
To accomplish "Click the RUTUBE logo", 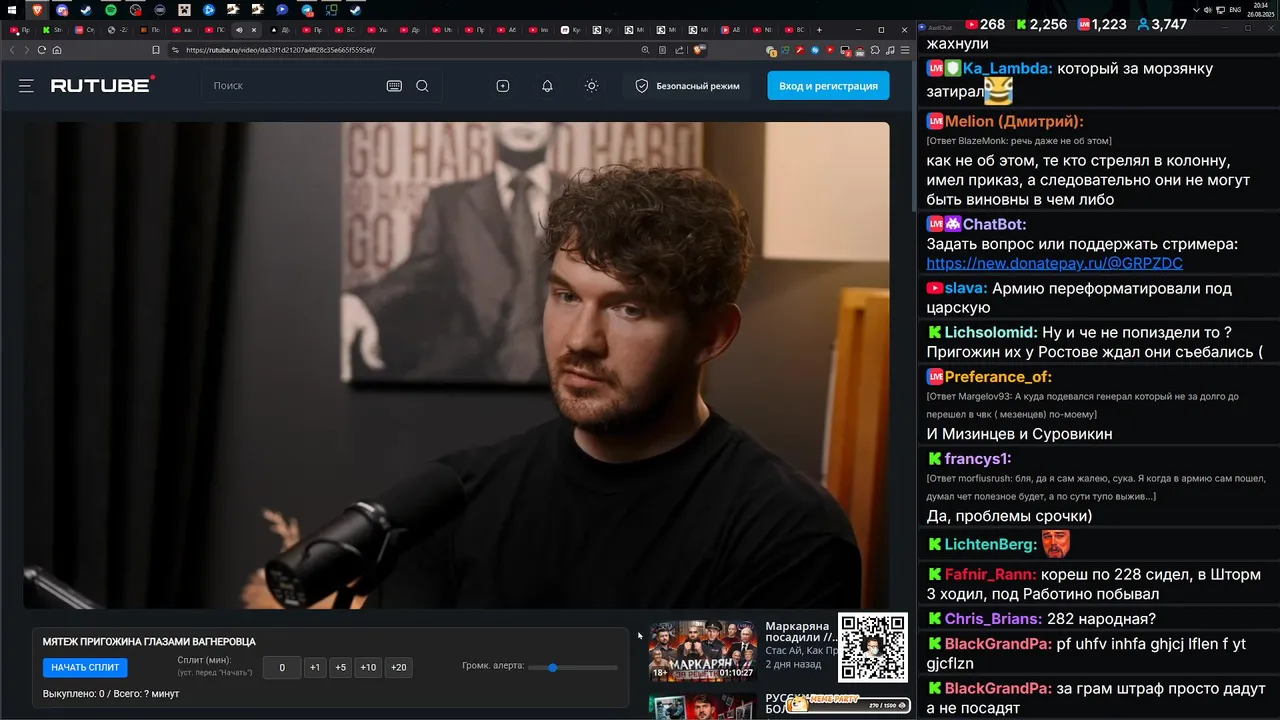I will [x=103, y=85].
